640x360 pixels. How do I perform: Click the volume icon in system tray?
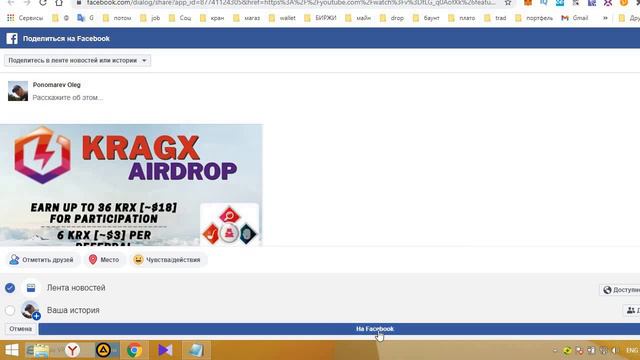(615, 350)
